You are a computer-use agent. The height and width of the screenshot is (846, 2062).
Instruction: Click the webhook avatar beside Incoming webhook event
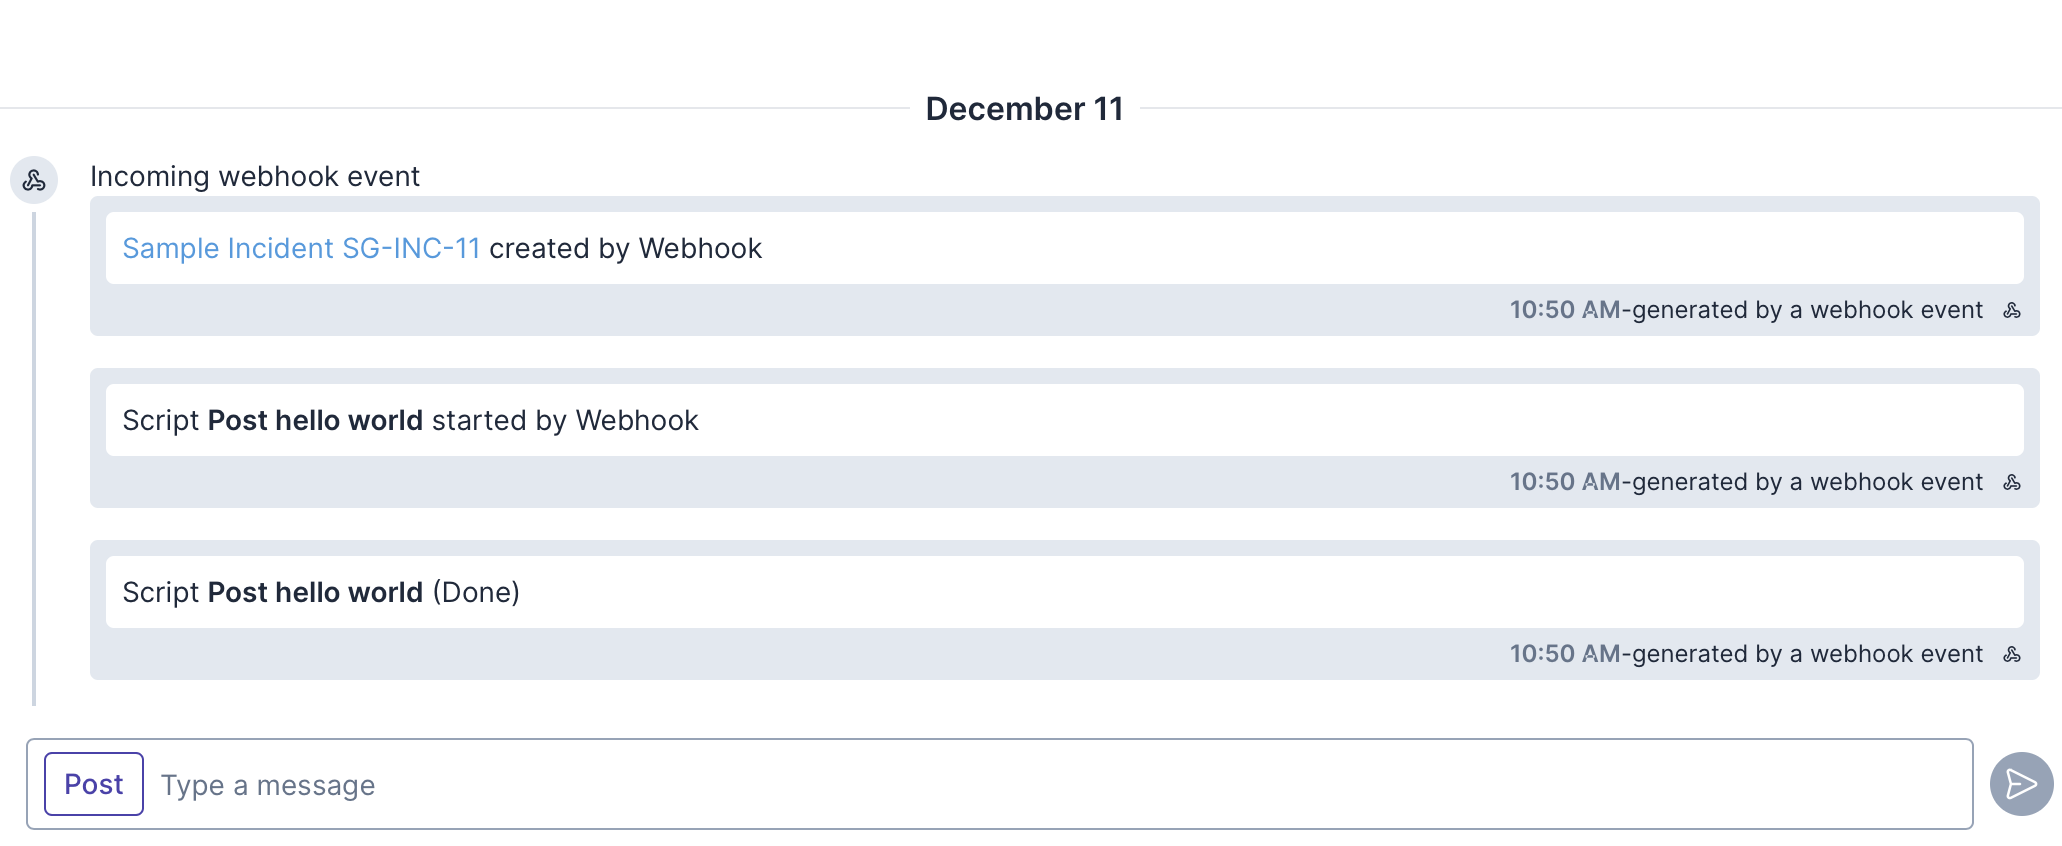click(34, 181)
